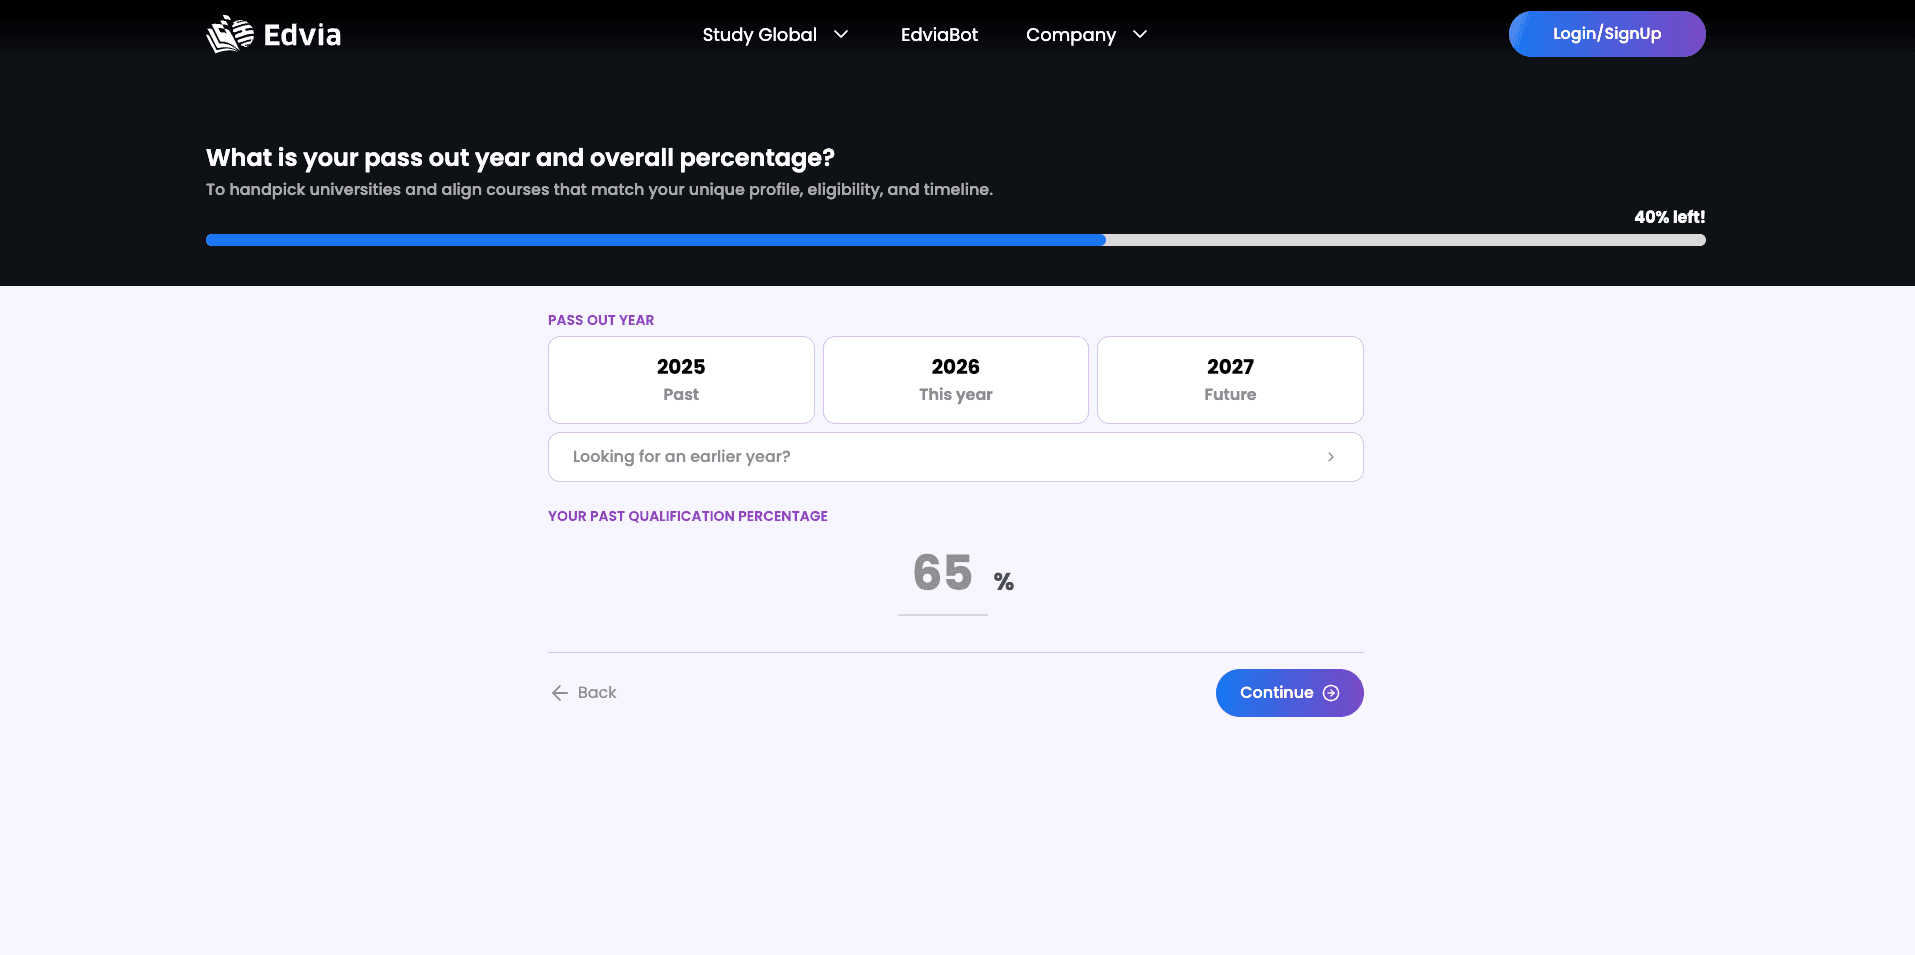The image size is (1915, 955).
Task: Select 2026 This year option
Action: tap(955, 380)
